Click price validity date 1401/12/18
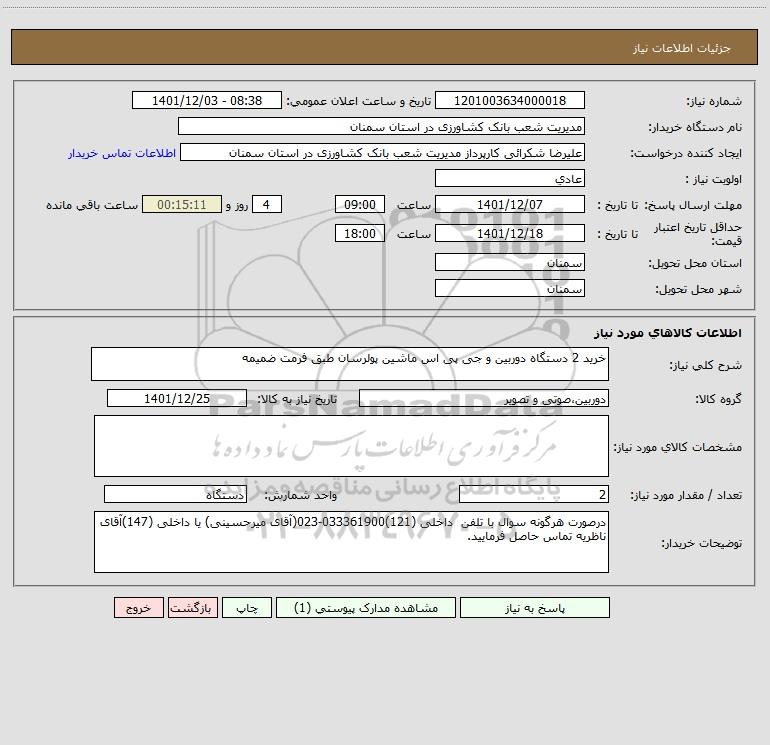Image resolution: width=770 pixels, height=745 pixels. 510,233
